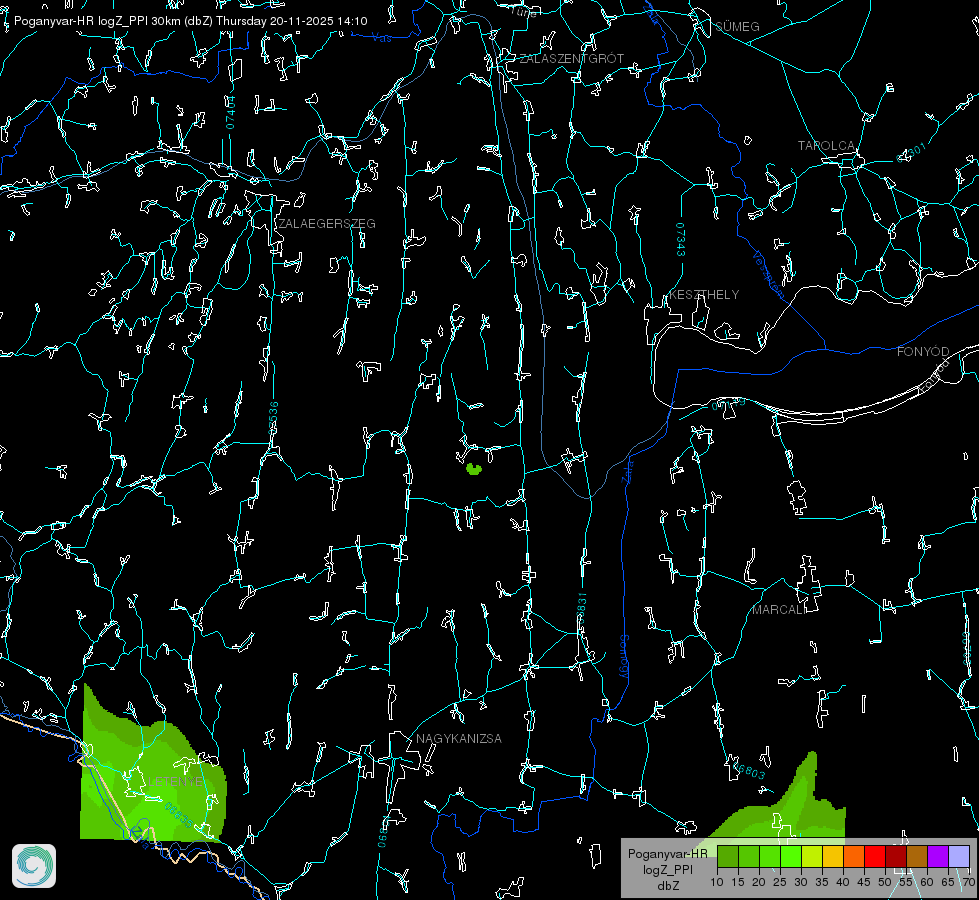This screenshot has width=979, height=900.
Task: Click the road number 06803 label
Action: (749, 771)
